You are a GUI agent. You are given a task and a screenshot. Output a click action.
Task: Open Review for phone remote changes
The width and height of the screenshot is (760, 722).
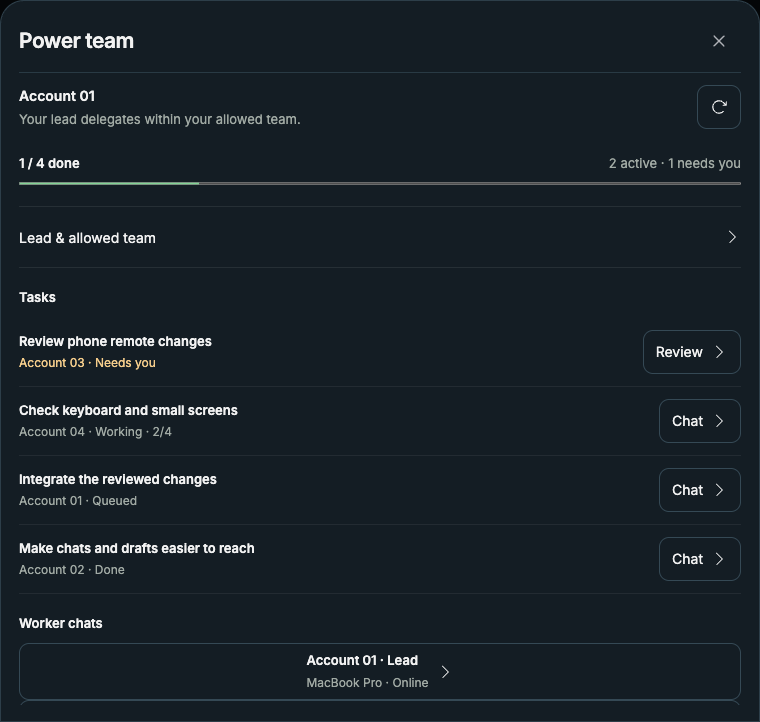tap(692, 352)
